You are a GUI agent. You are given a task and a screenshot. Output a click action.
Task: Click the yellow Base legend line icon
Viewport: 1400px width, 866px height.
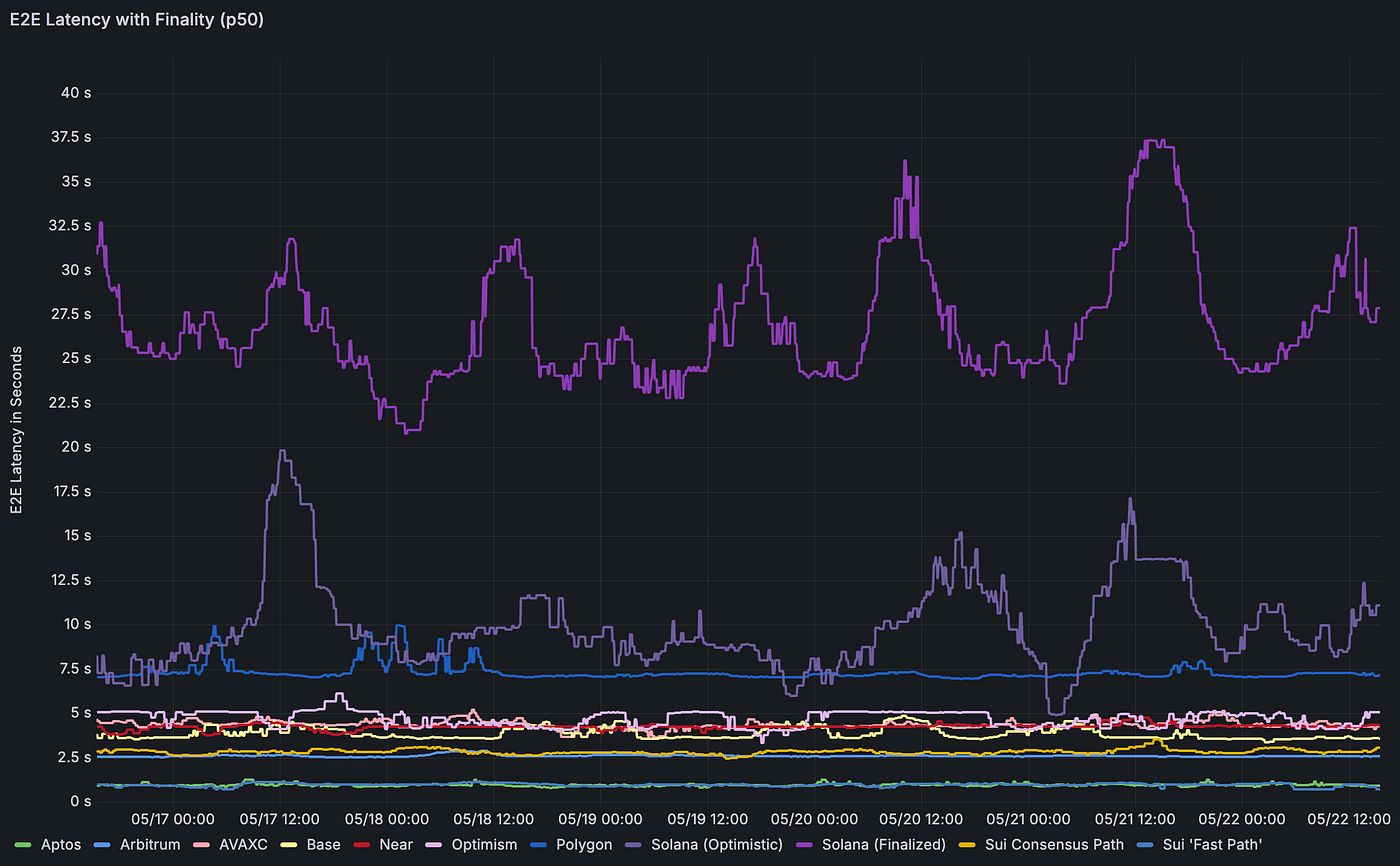click(287, 845)
